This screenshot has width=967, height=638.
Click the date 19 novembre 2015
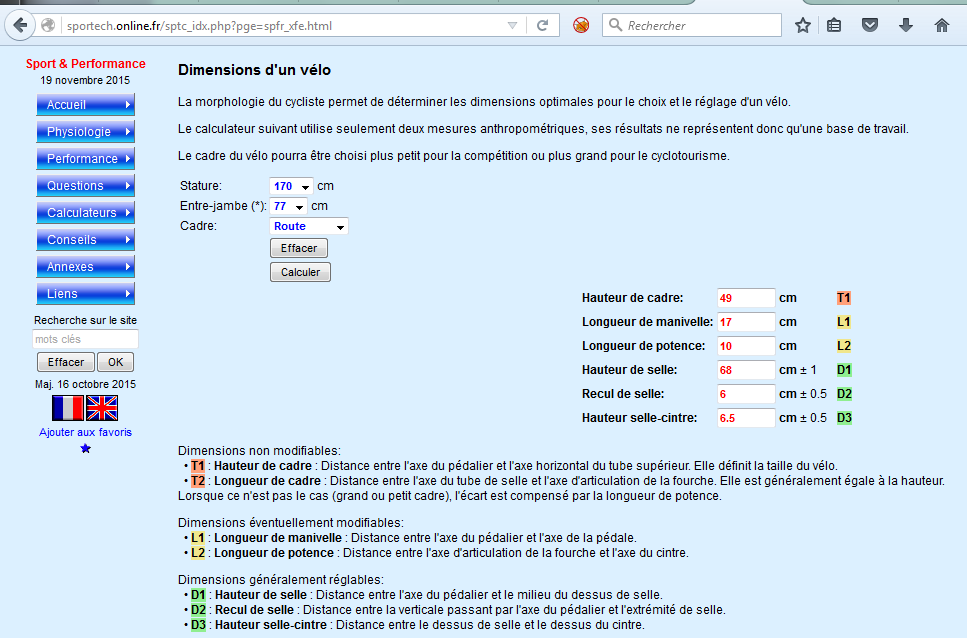(x=85, y=80)
